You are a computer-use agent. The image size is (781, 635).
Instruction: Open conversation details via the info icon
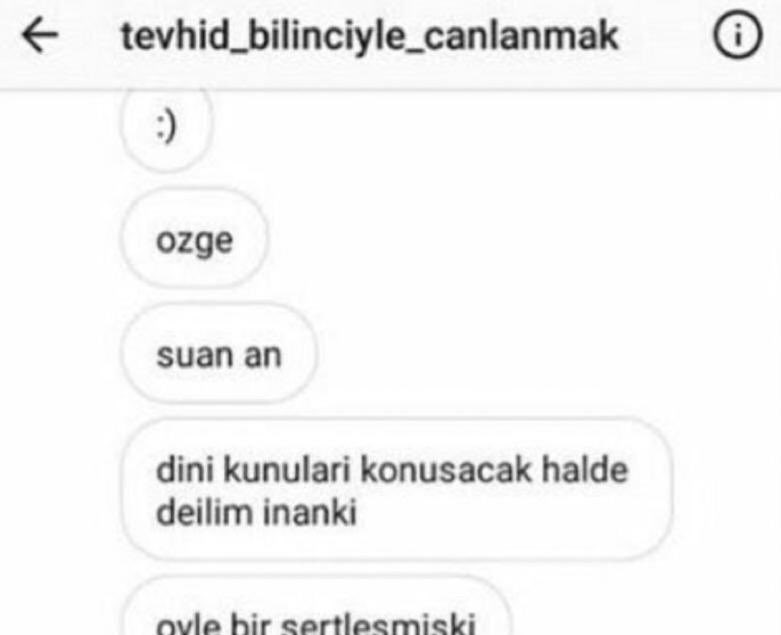click(x=738, y=36)
